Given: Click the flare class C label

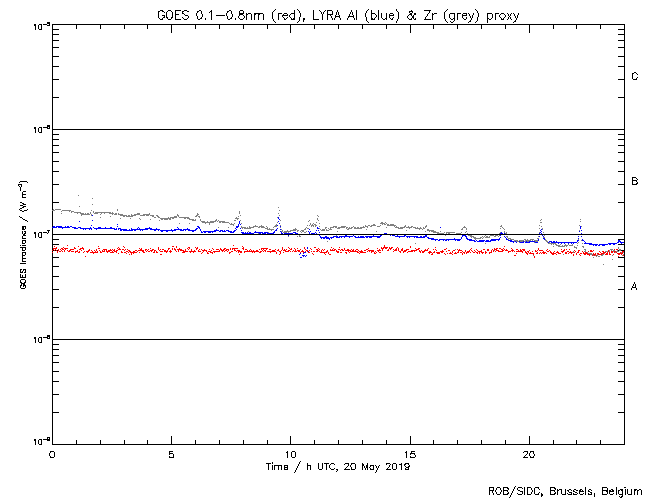Looking at the screenshot, I should [x=635, y=77].
